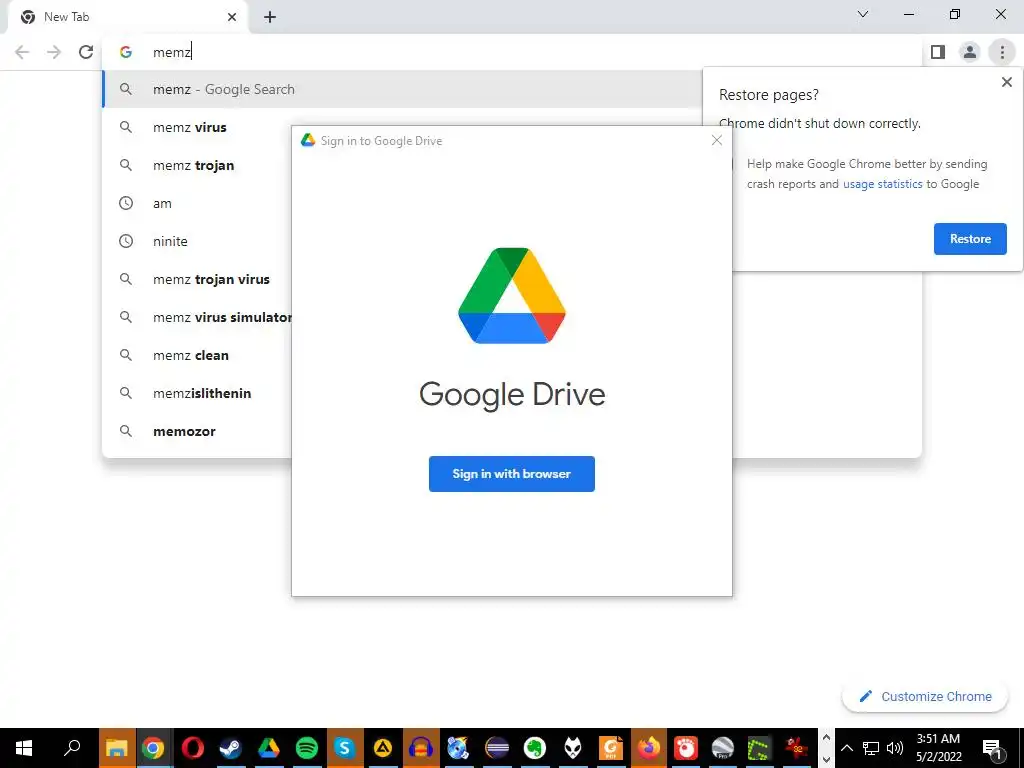This screenshot has width=1024, height=768.
Task: Open a new tab with plus button
Action: click(270, 17)
